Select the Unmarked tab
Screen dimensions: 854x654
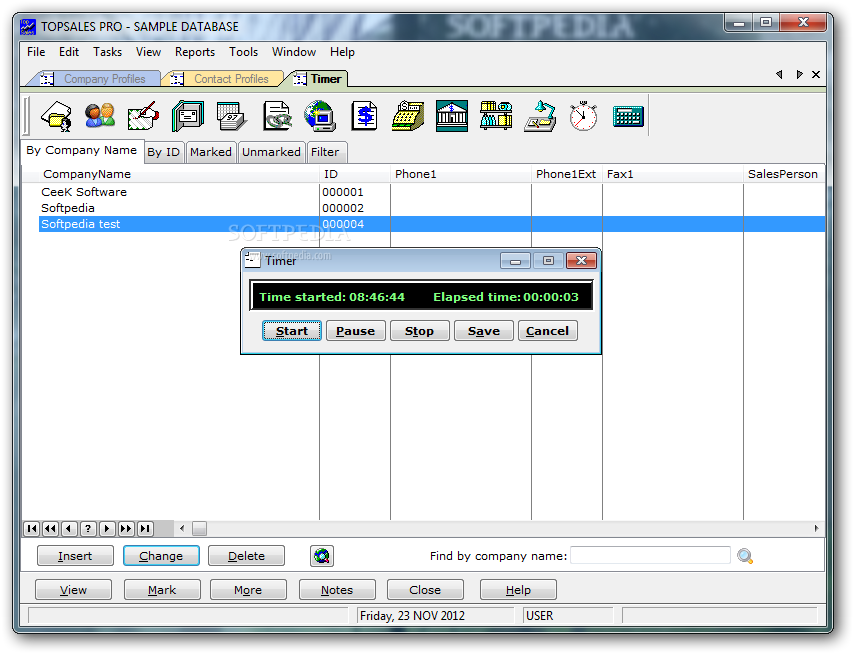point(271,152)
